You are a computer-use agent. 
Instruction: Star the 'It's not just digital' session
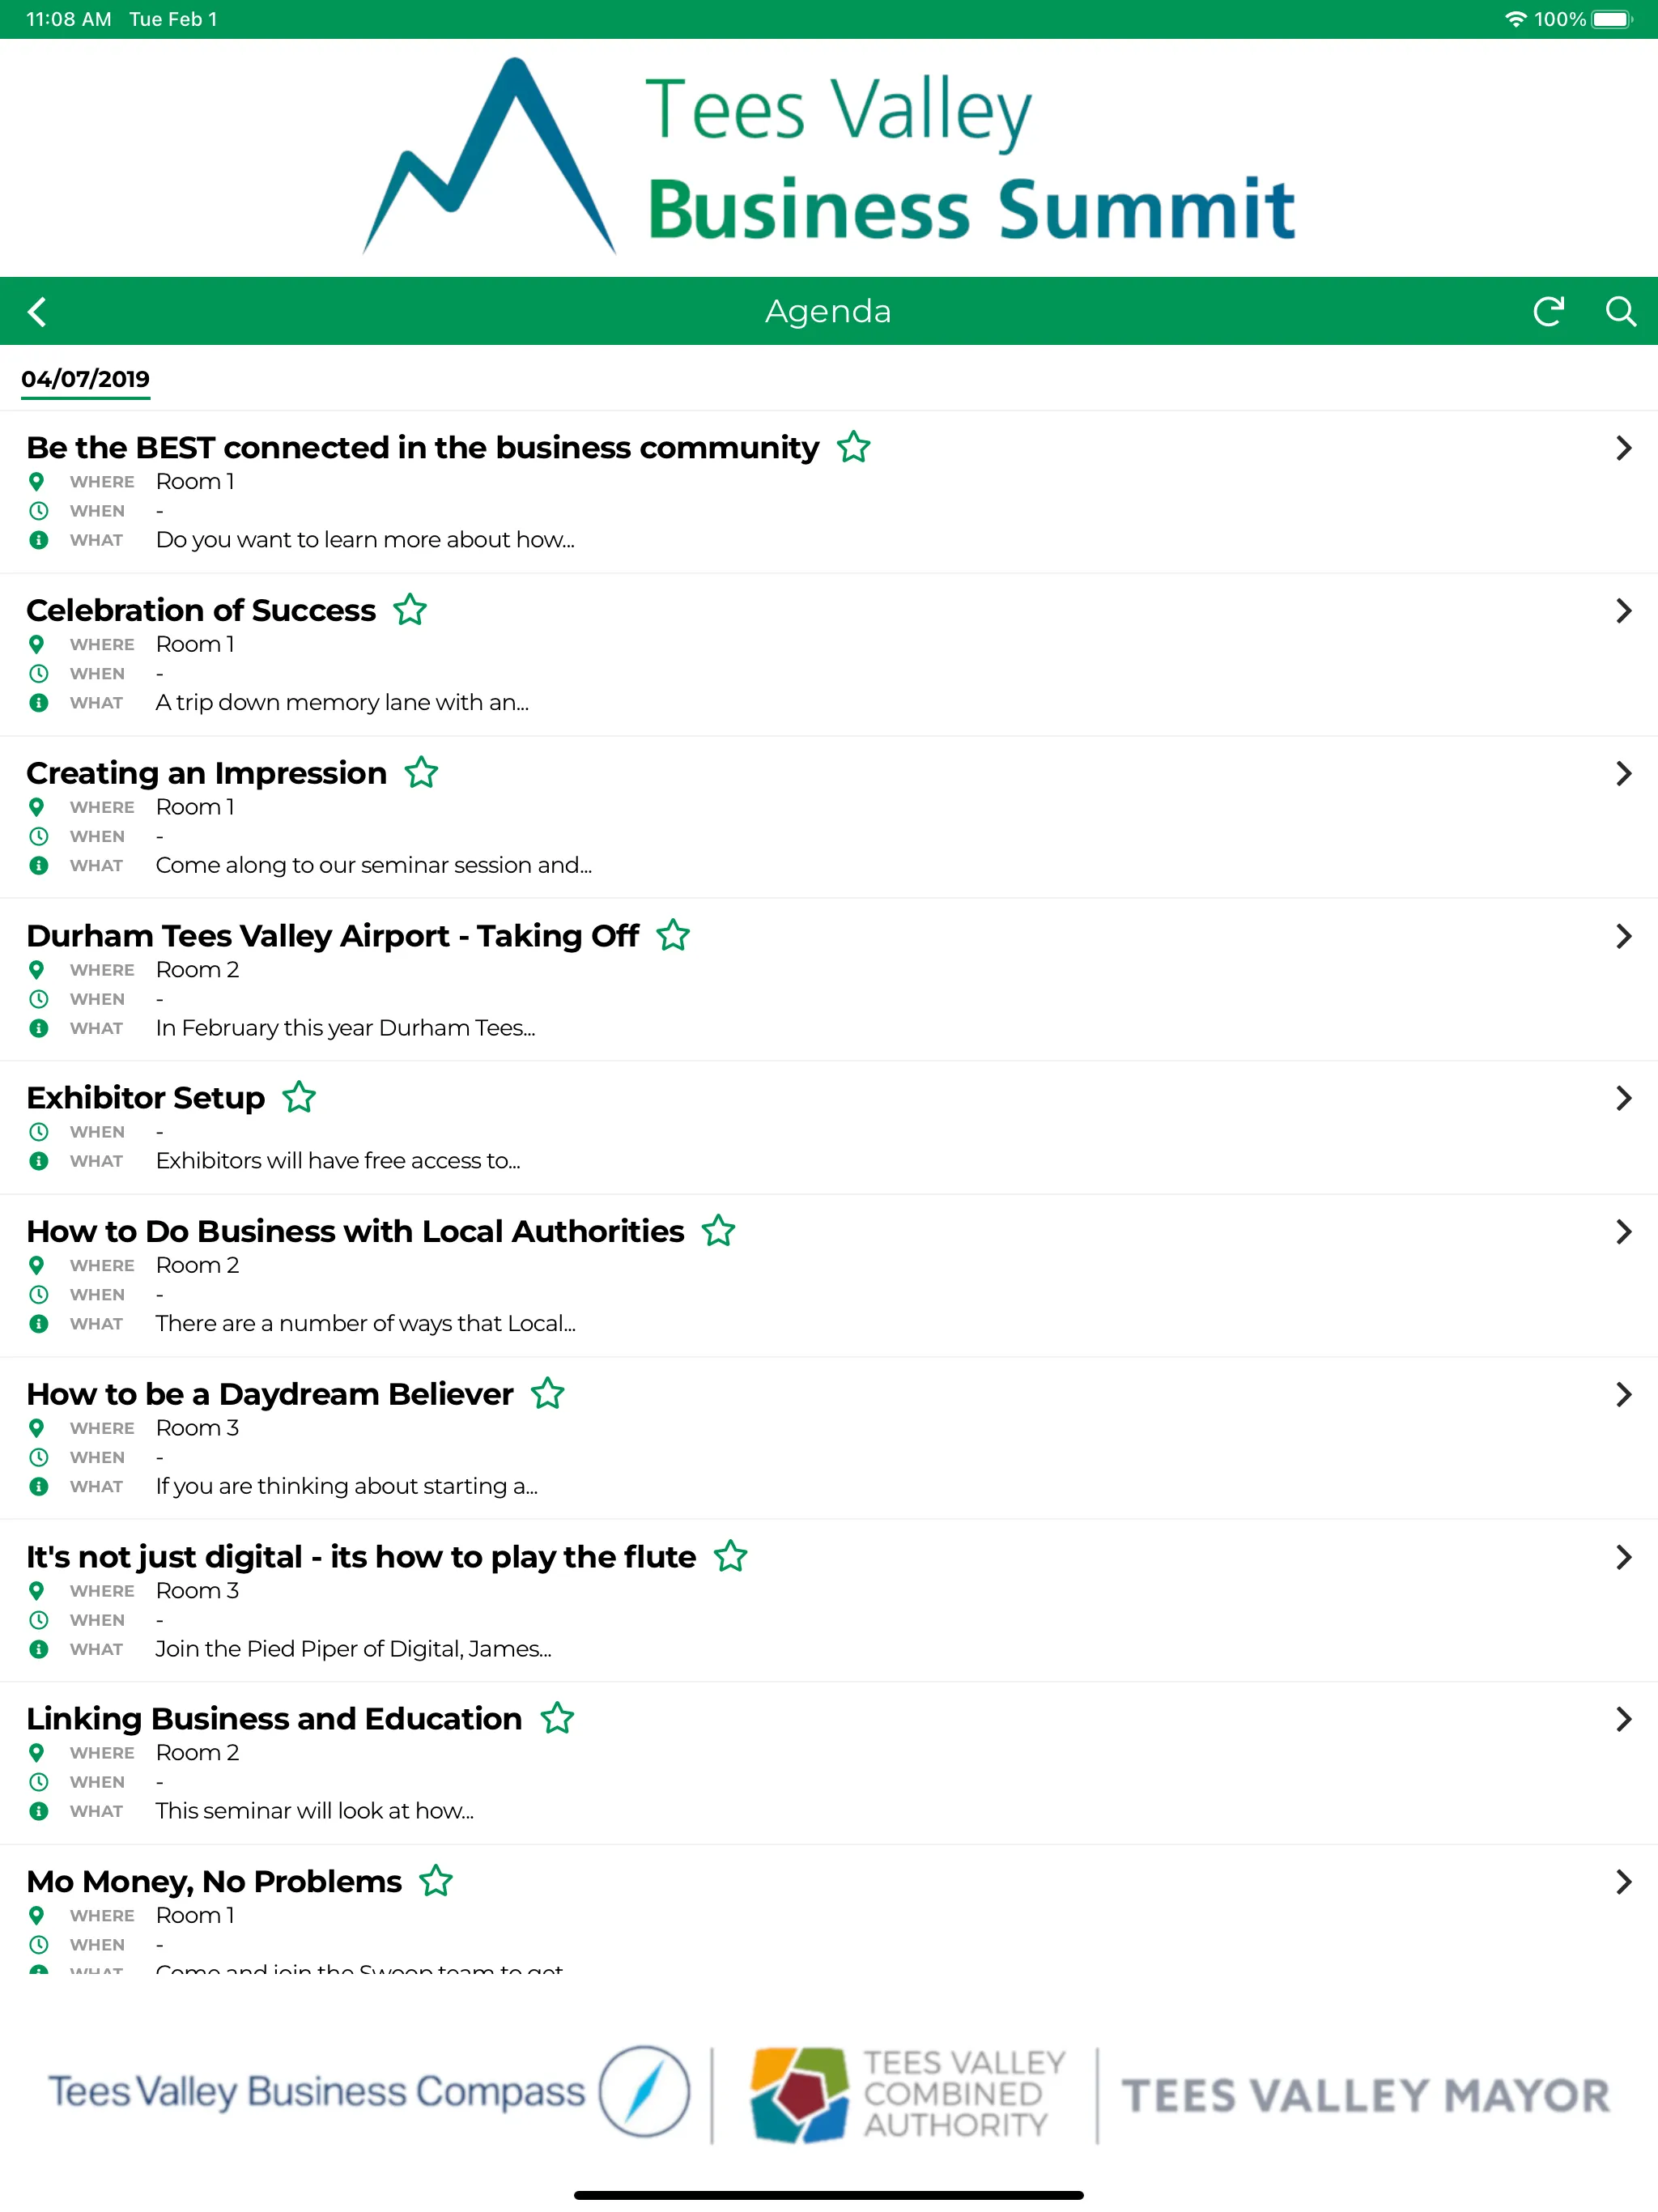click(x=730, y=1557)
